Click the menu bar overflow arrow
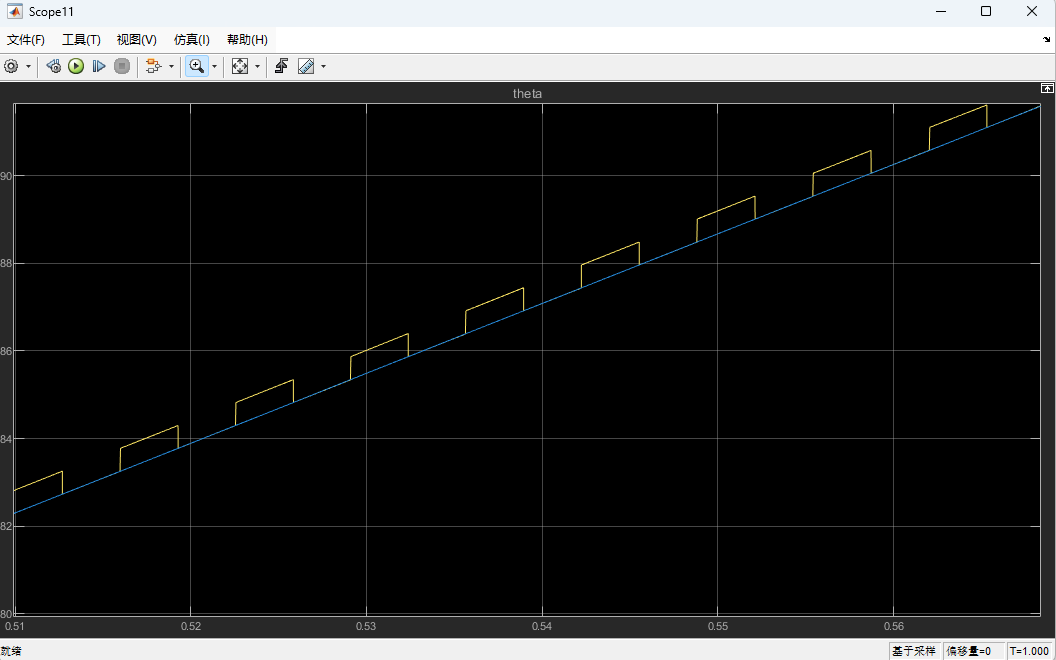This screenshot has height=660, width=1056. tap(1047, 40)
